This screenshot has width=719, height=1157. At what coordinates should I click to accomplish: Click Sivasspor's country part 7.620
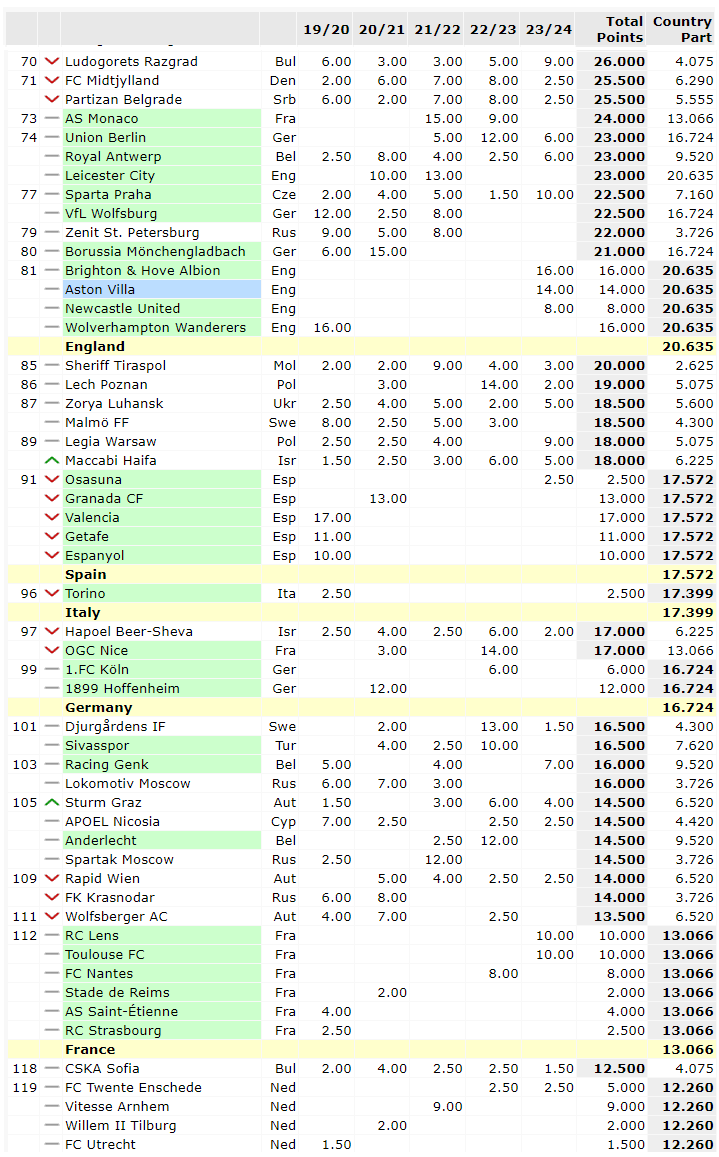pyautogui.click(x=695, y=745)
